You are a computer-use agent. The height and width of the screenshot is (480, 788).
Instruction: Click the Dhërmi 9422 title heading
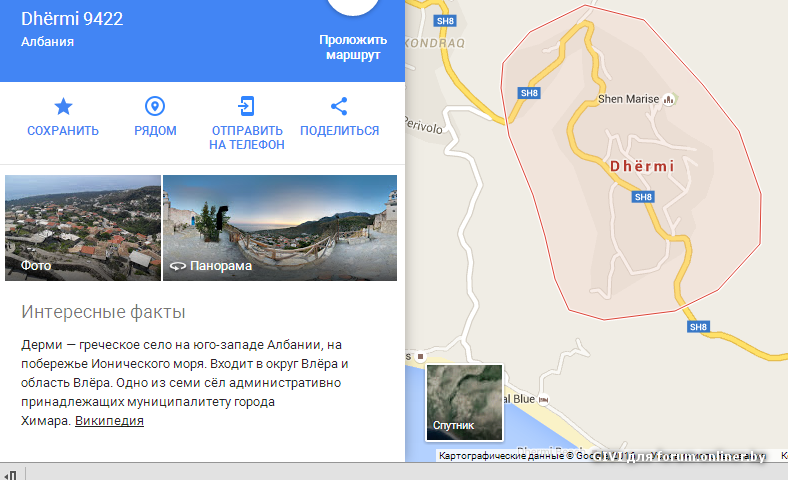click(x=72, y=19)
